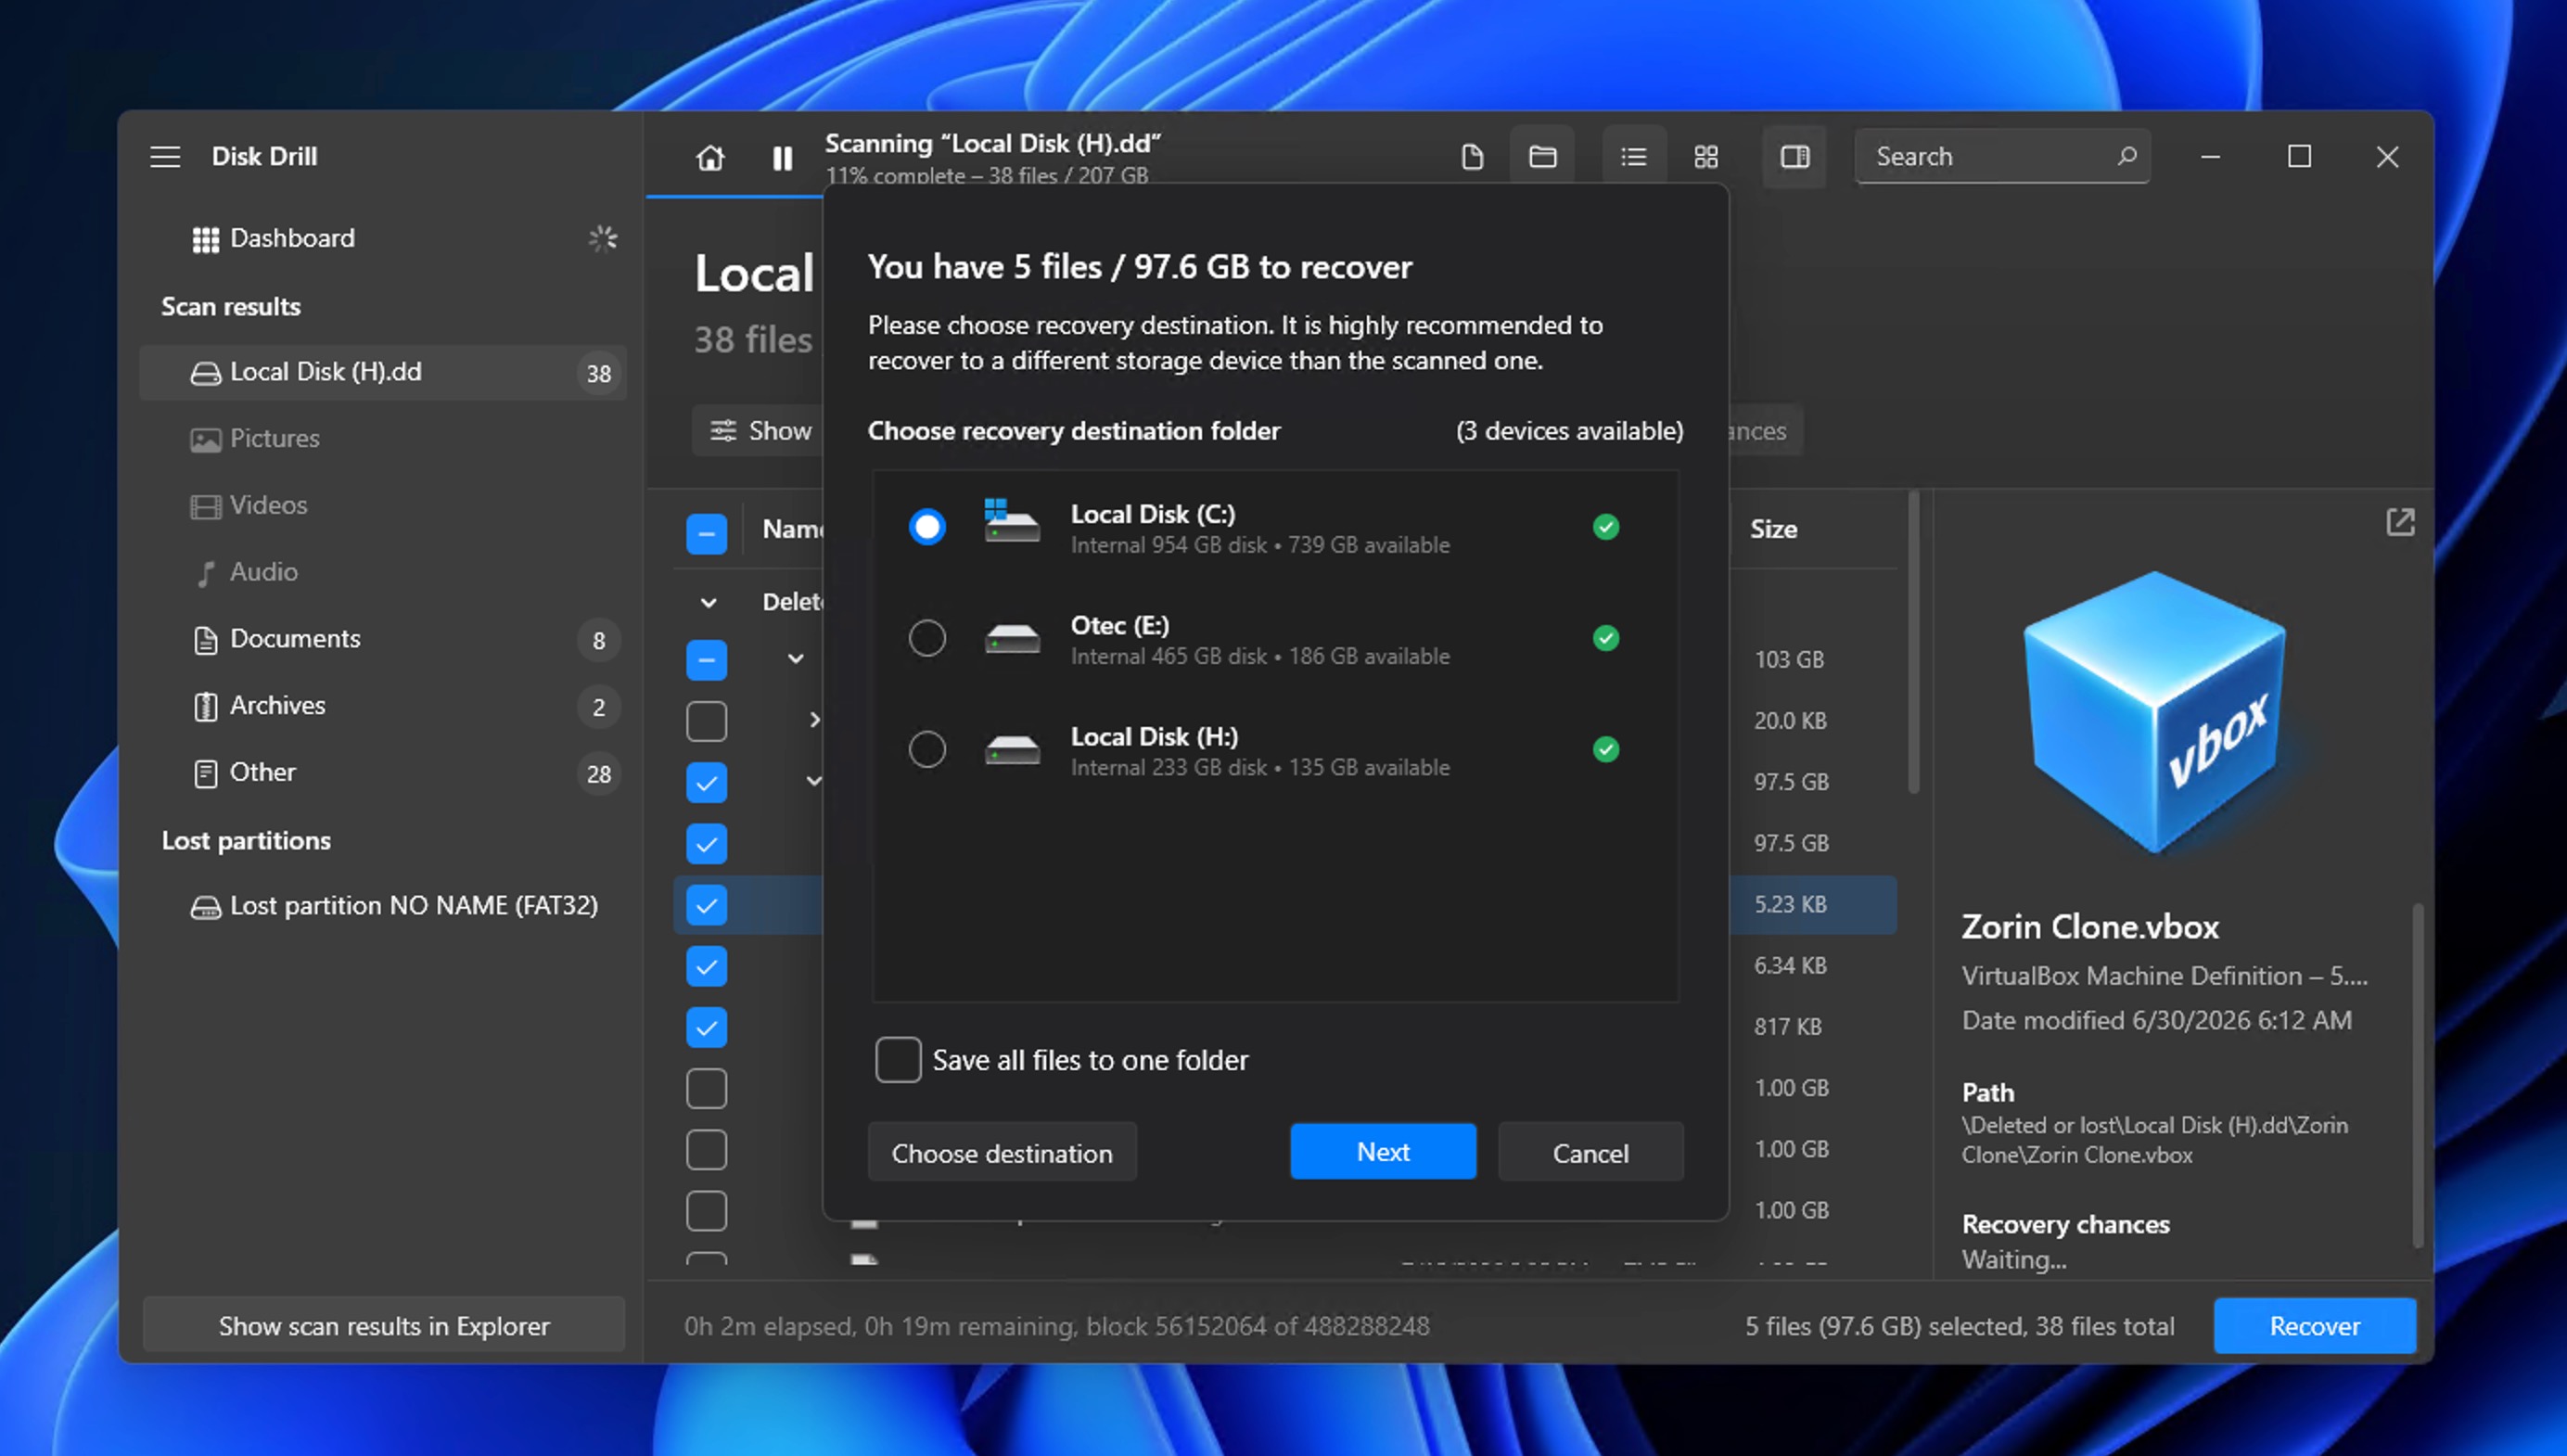Pause the scan of Local Disk (H).dd
This screenshot has width=2567, height=1456.
782,158
